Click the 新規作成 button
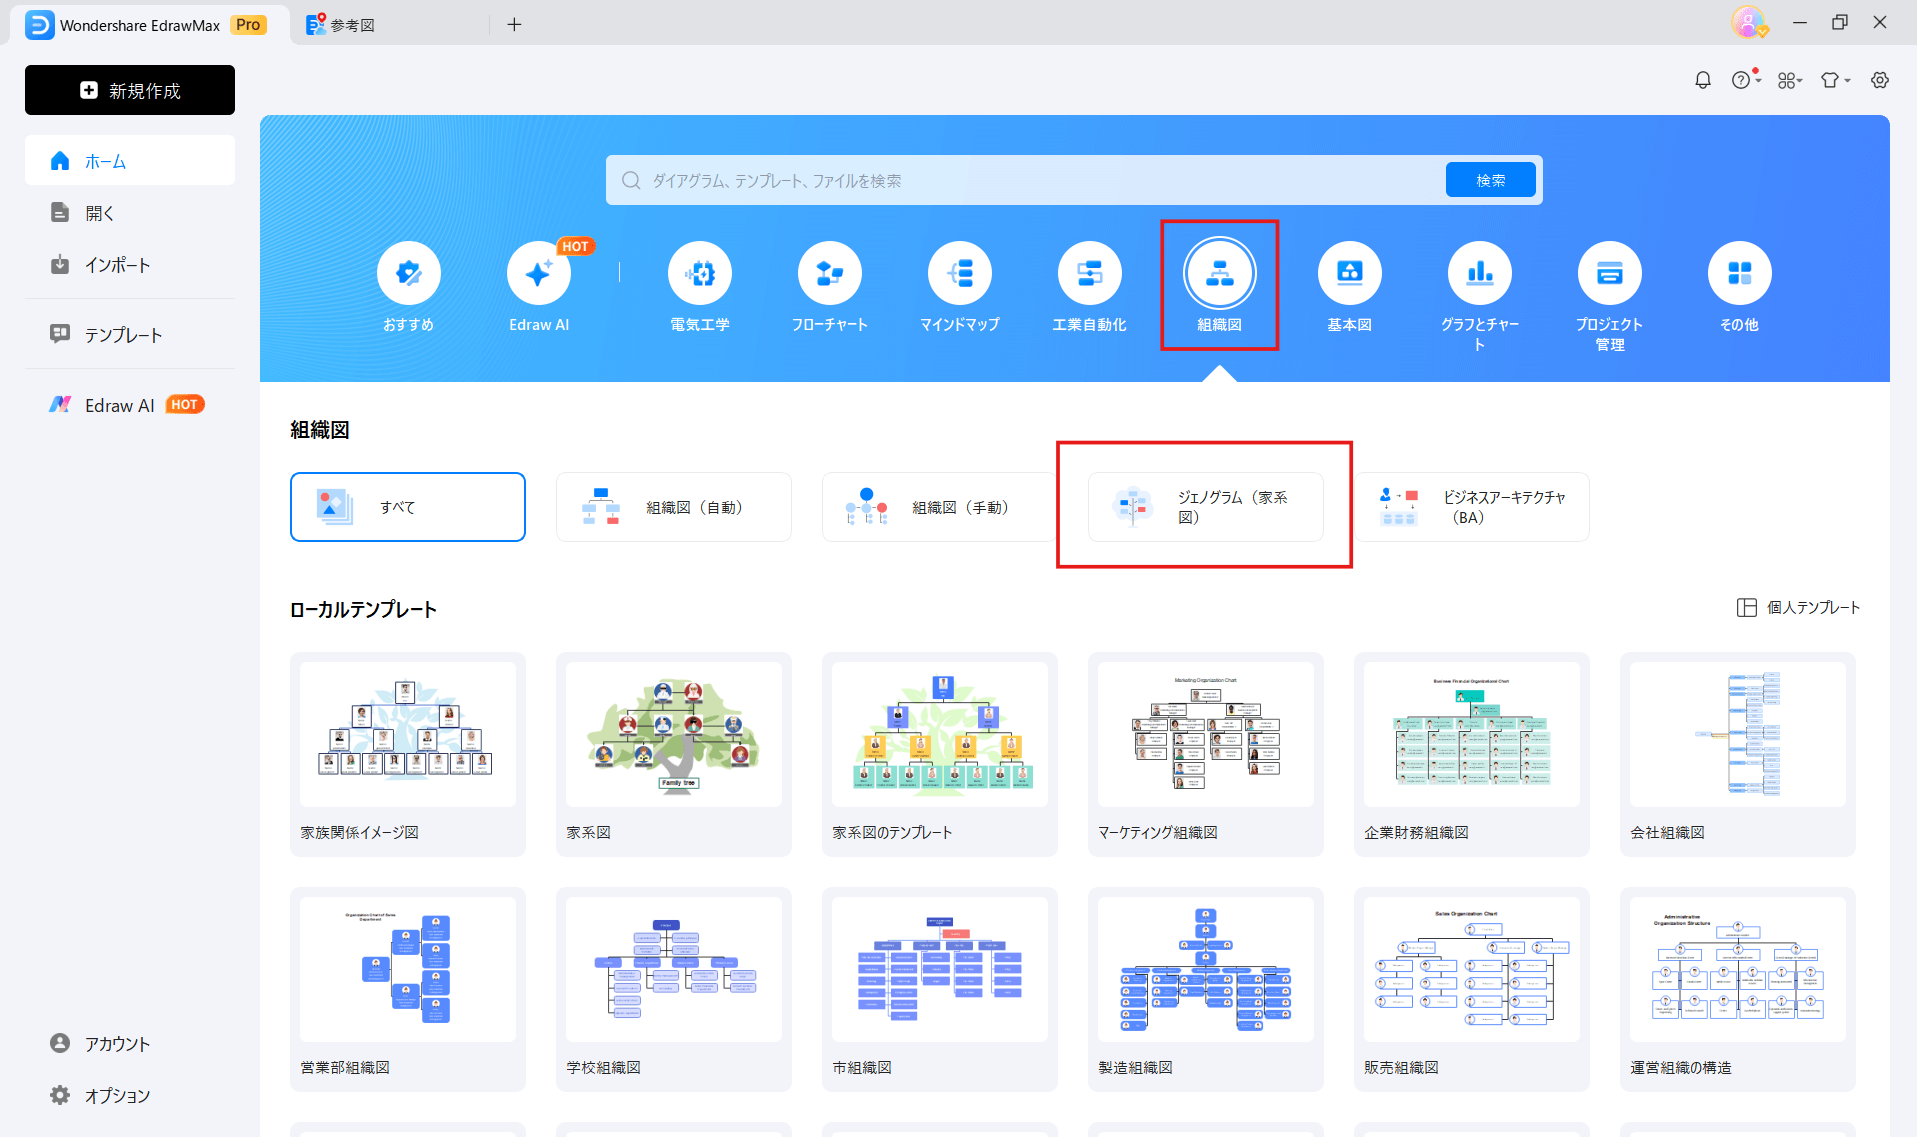Image resolution: width=1917 pixels, height=1137 pixels. point(129,90)
